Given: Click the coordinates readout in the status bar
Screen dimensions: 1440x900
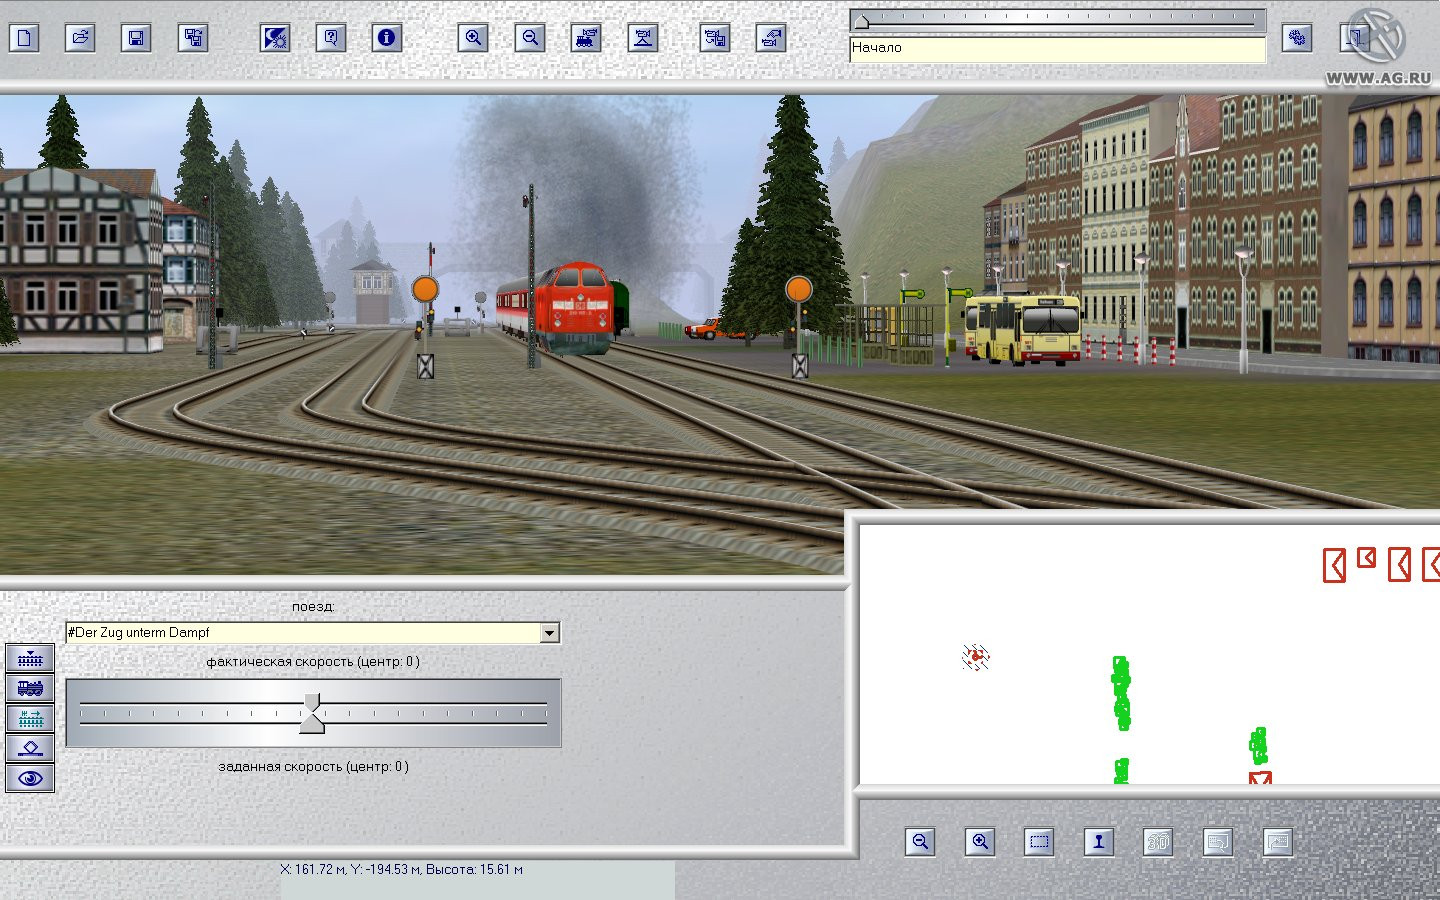Looking at the screenshot, I should [x=401, y=870].
